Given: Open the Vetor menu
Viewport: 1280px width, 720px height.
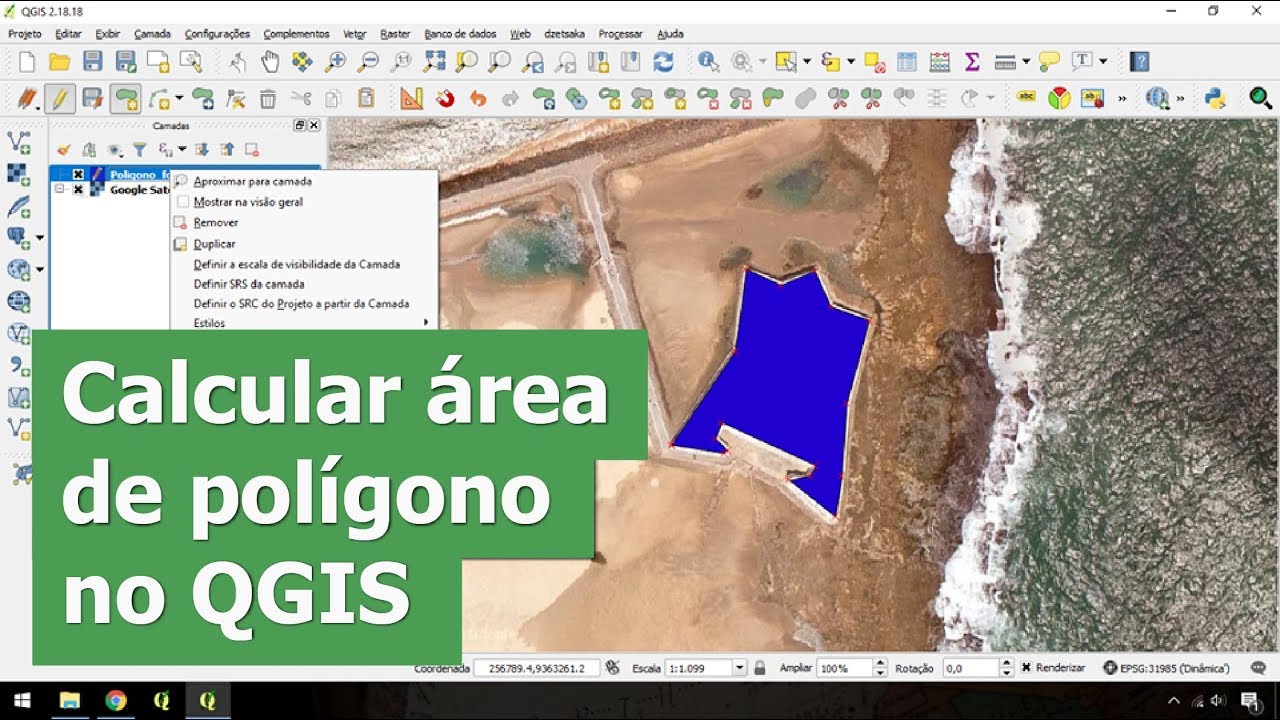Looking at the screenshot, I should (x=354, y=34).
